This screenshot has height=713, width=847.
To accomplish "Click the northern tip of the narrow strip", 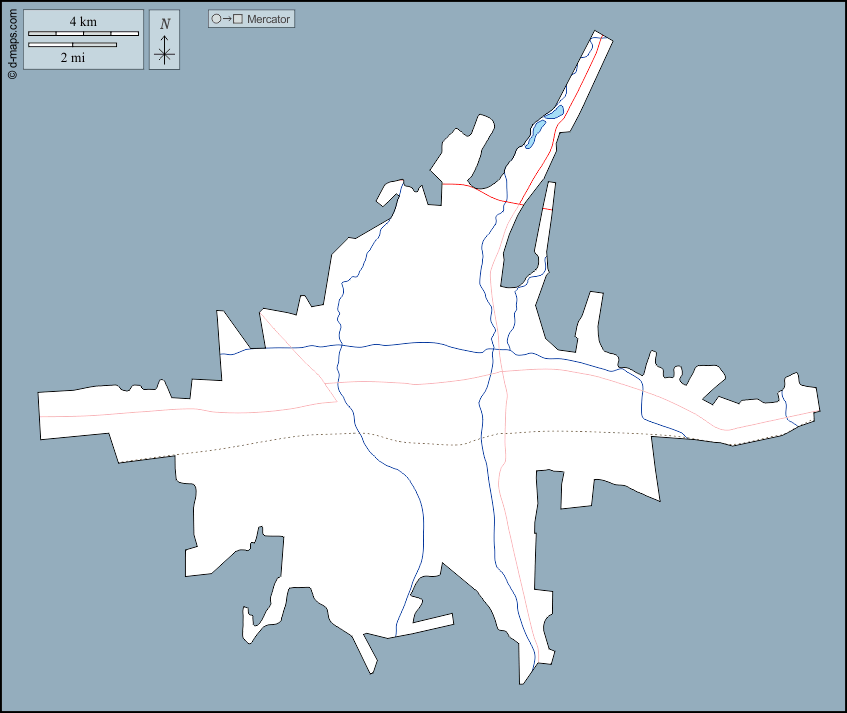I will 599,36.
